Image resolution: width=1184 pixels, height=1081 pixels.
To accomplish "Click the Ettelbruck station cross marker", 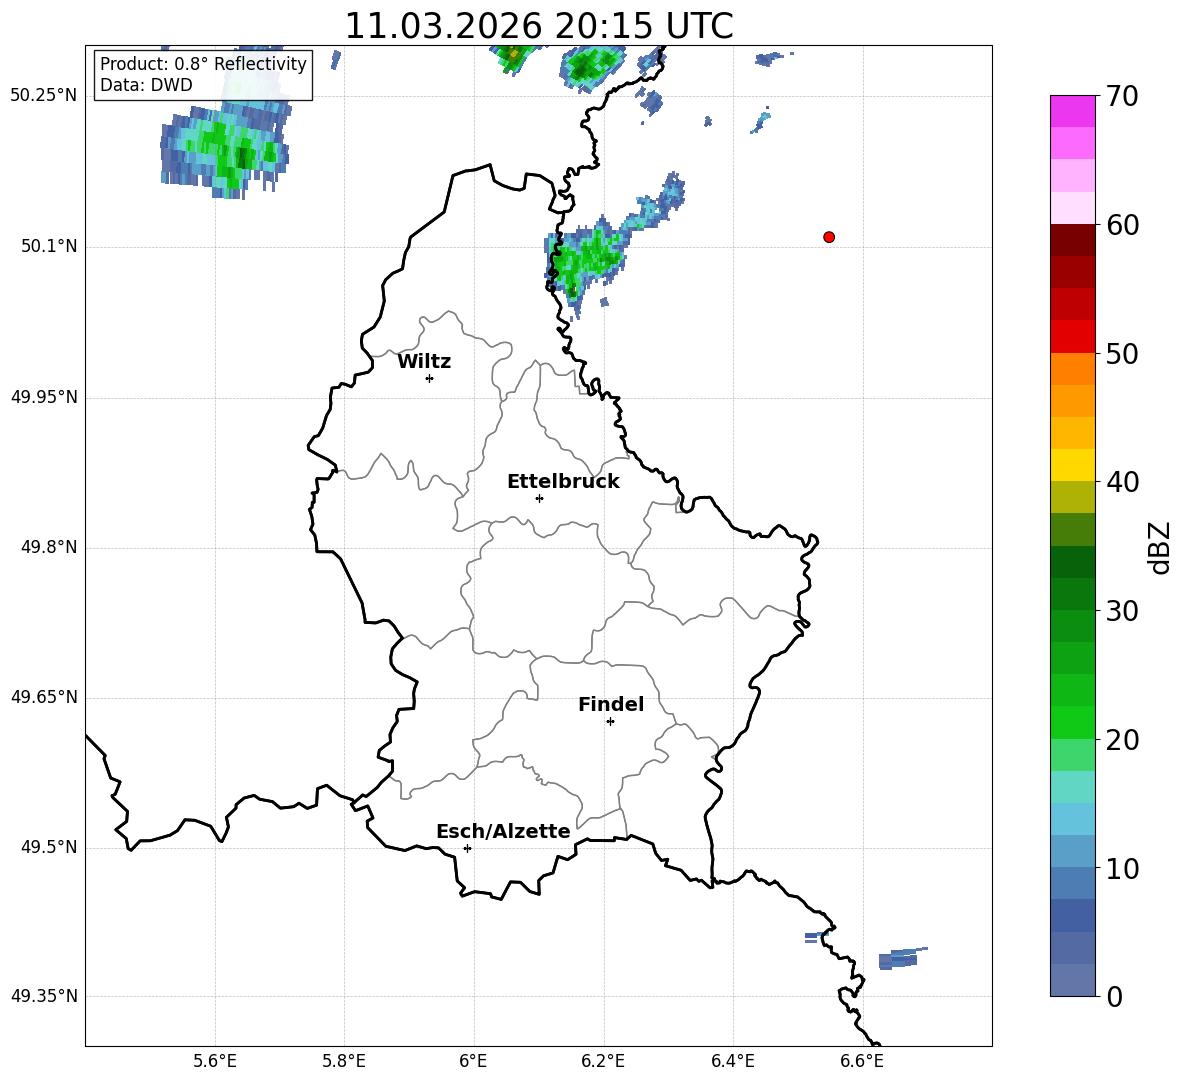I will 539,498.
